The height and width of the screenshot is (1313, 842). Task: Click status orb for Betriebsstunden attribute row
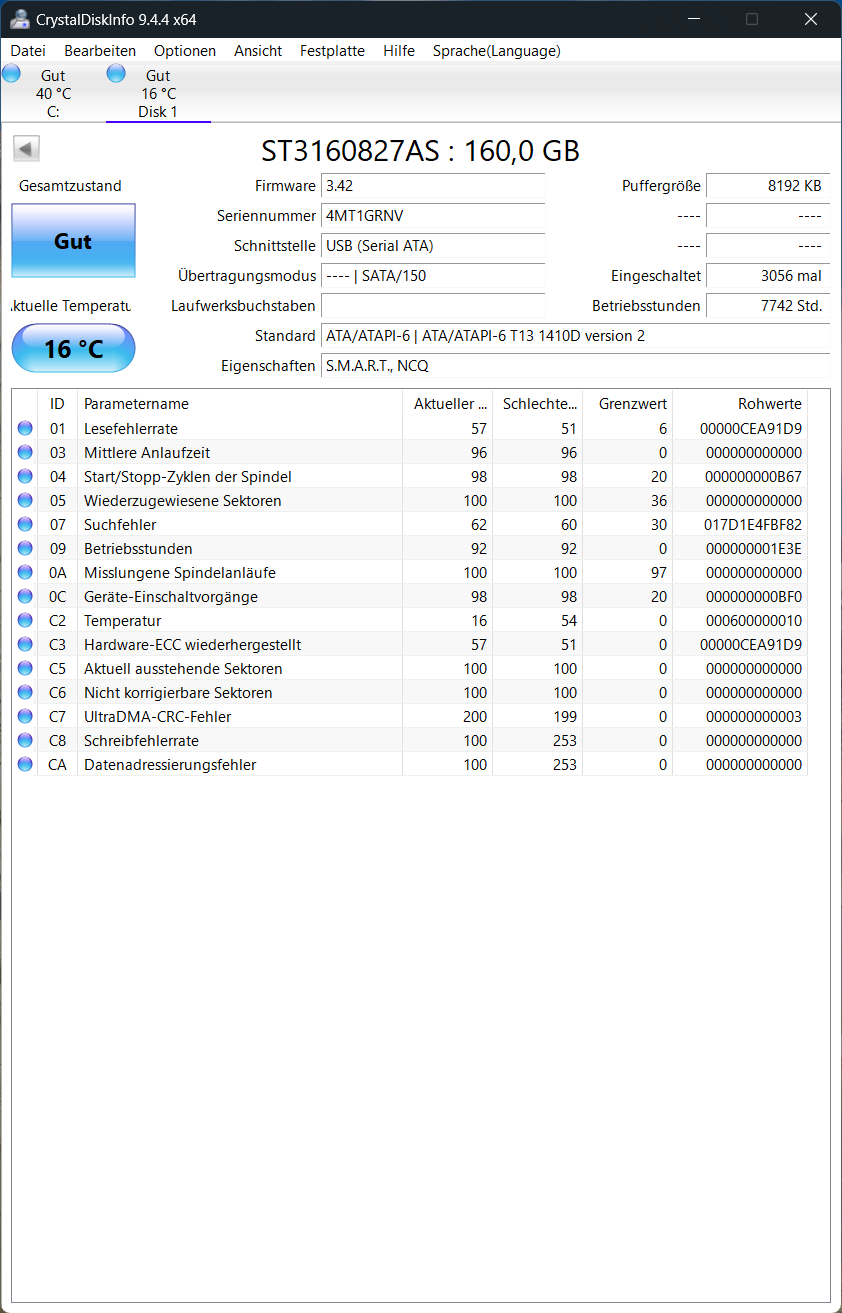[x=25, y=549]
